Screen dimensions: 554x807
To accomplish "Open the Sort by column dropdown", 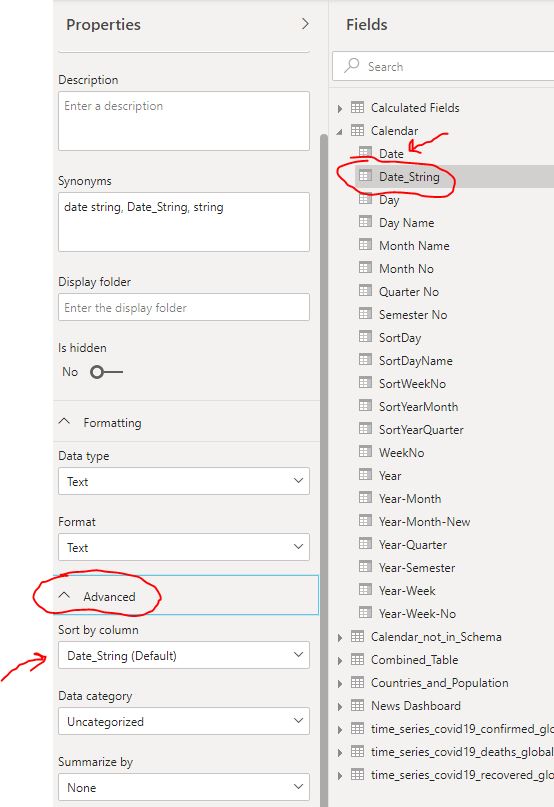I will coord(184,655).
